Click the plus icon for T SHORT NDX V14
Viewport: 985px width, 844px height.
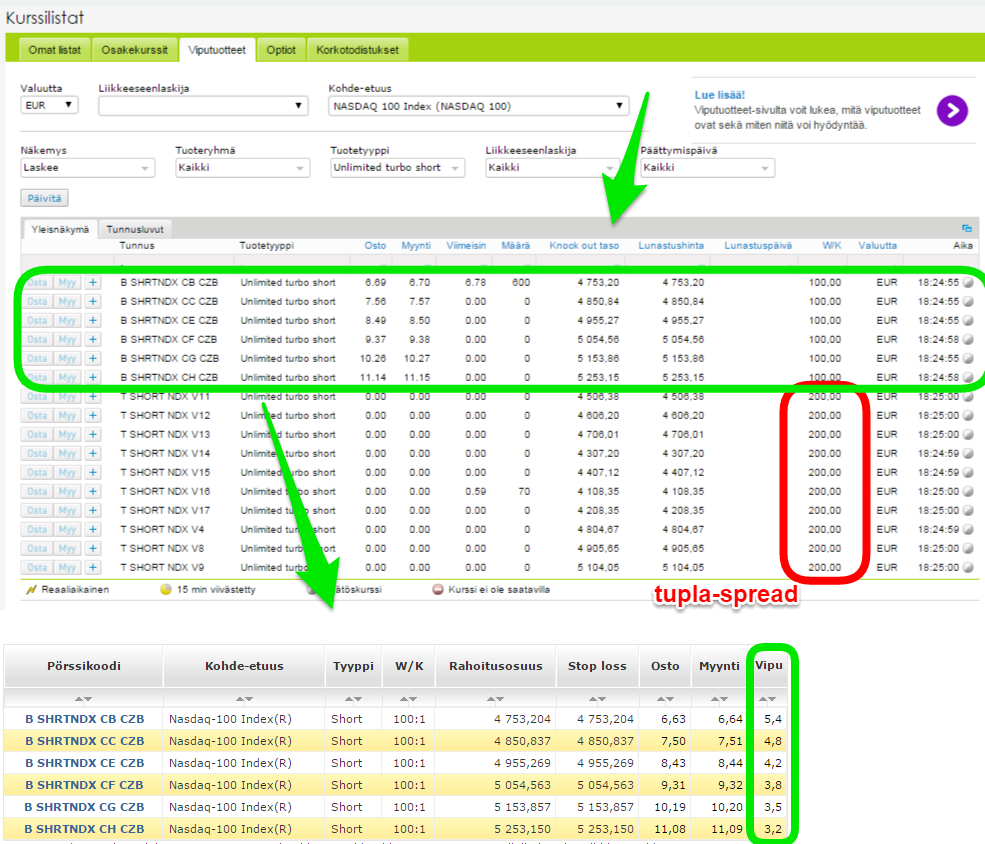click(x=93, y=453)
